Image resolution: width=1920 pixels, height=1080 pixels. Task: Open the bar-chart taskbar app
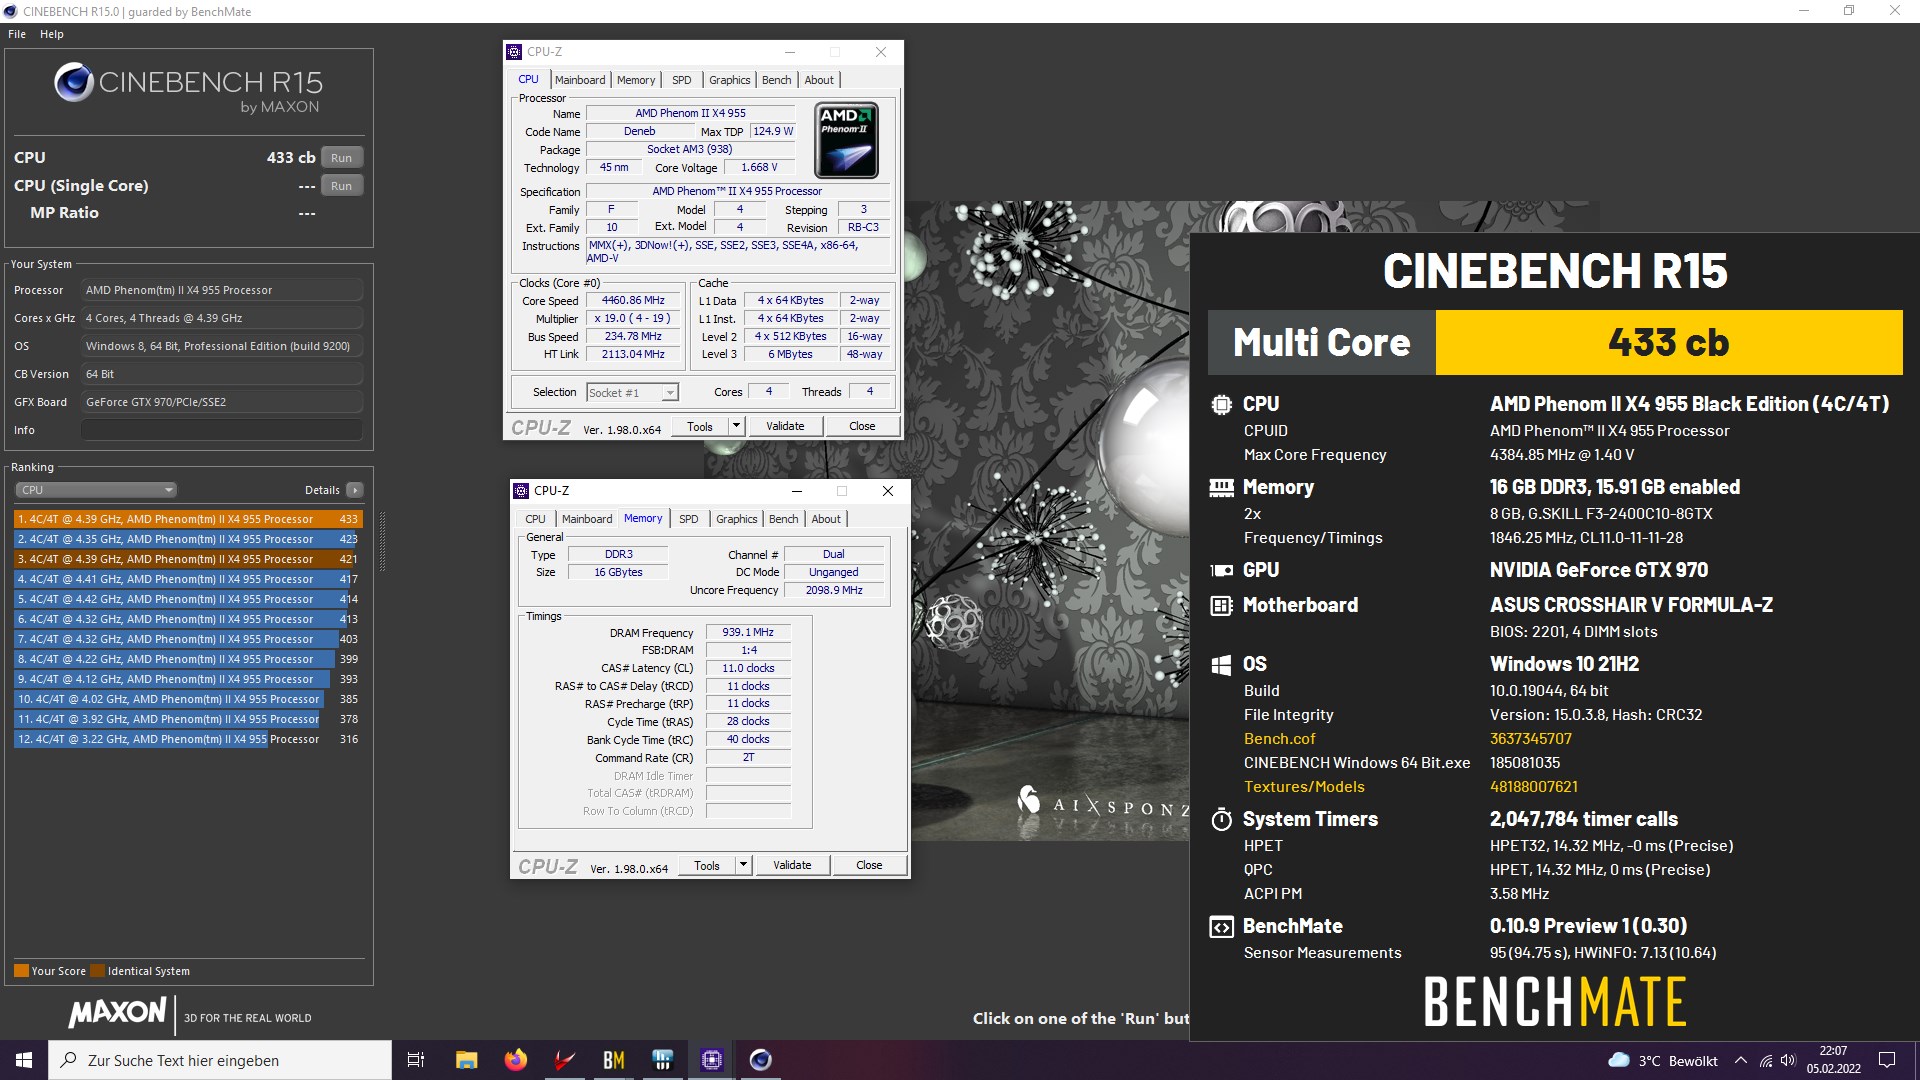pyautogui.click(x=662, y=1060)
